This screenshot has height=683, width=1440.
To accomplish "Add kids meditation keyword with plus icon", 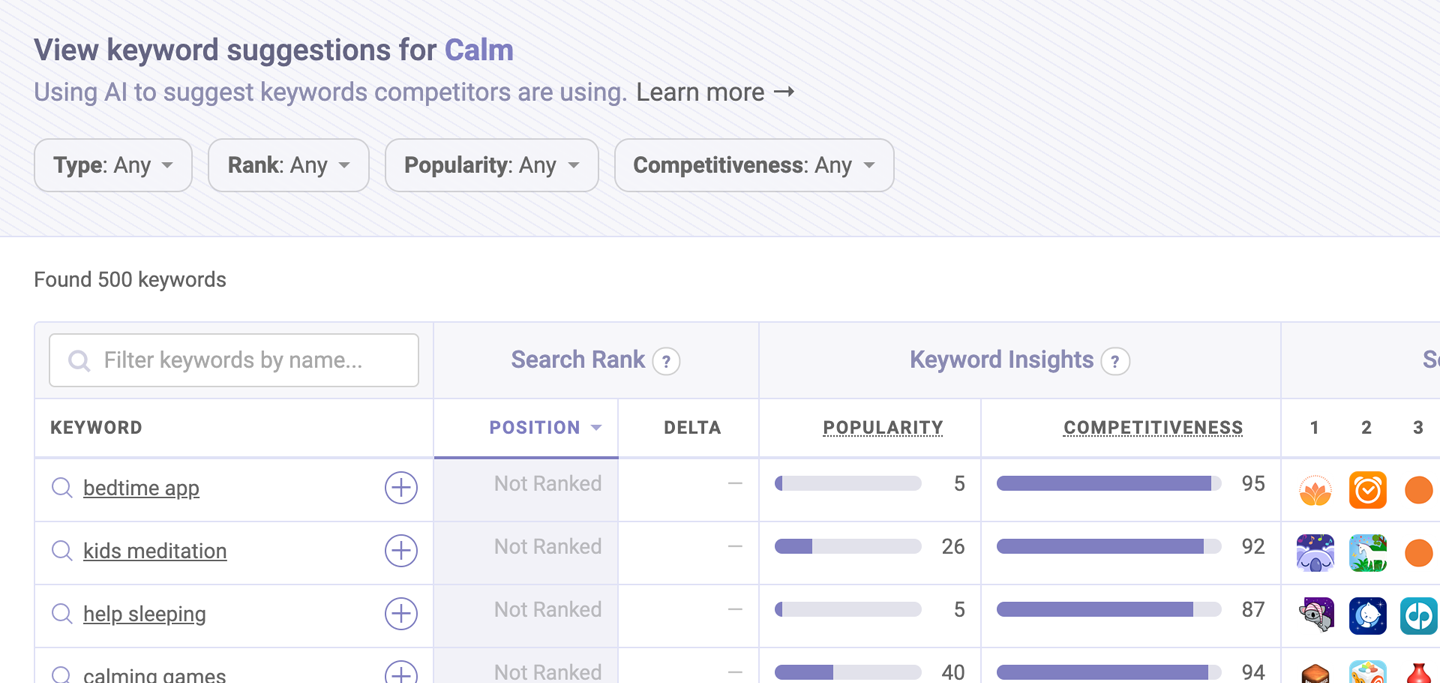I will pos(401,551).
